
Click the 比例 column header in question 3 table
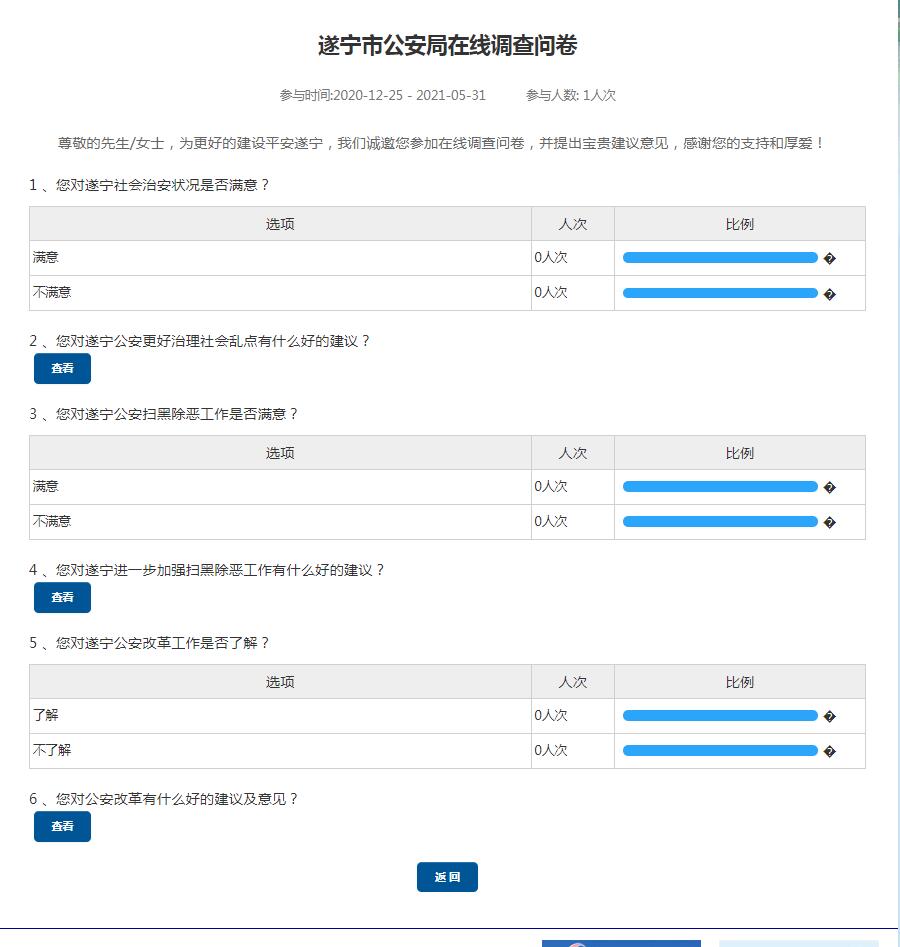point(739,453)
